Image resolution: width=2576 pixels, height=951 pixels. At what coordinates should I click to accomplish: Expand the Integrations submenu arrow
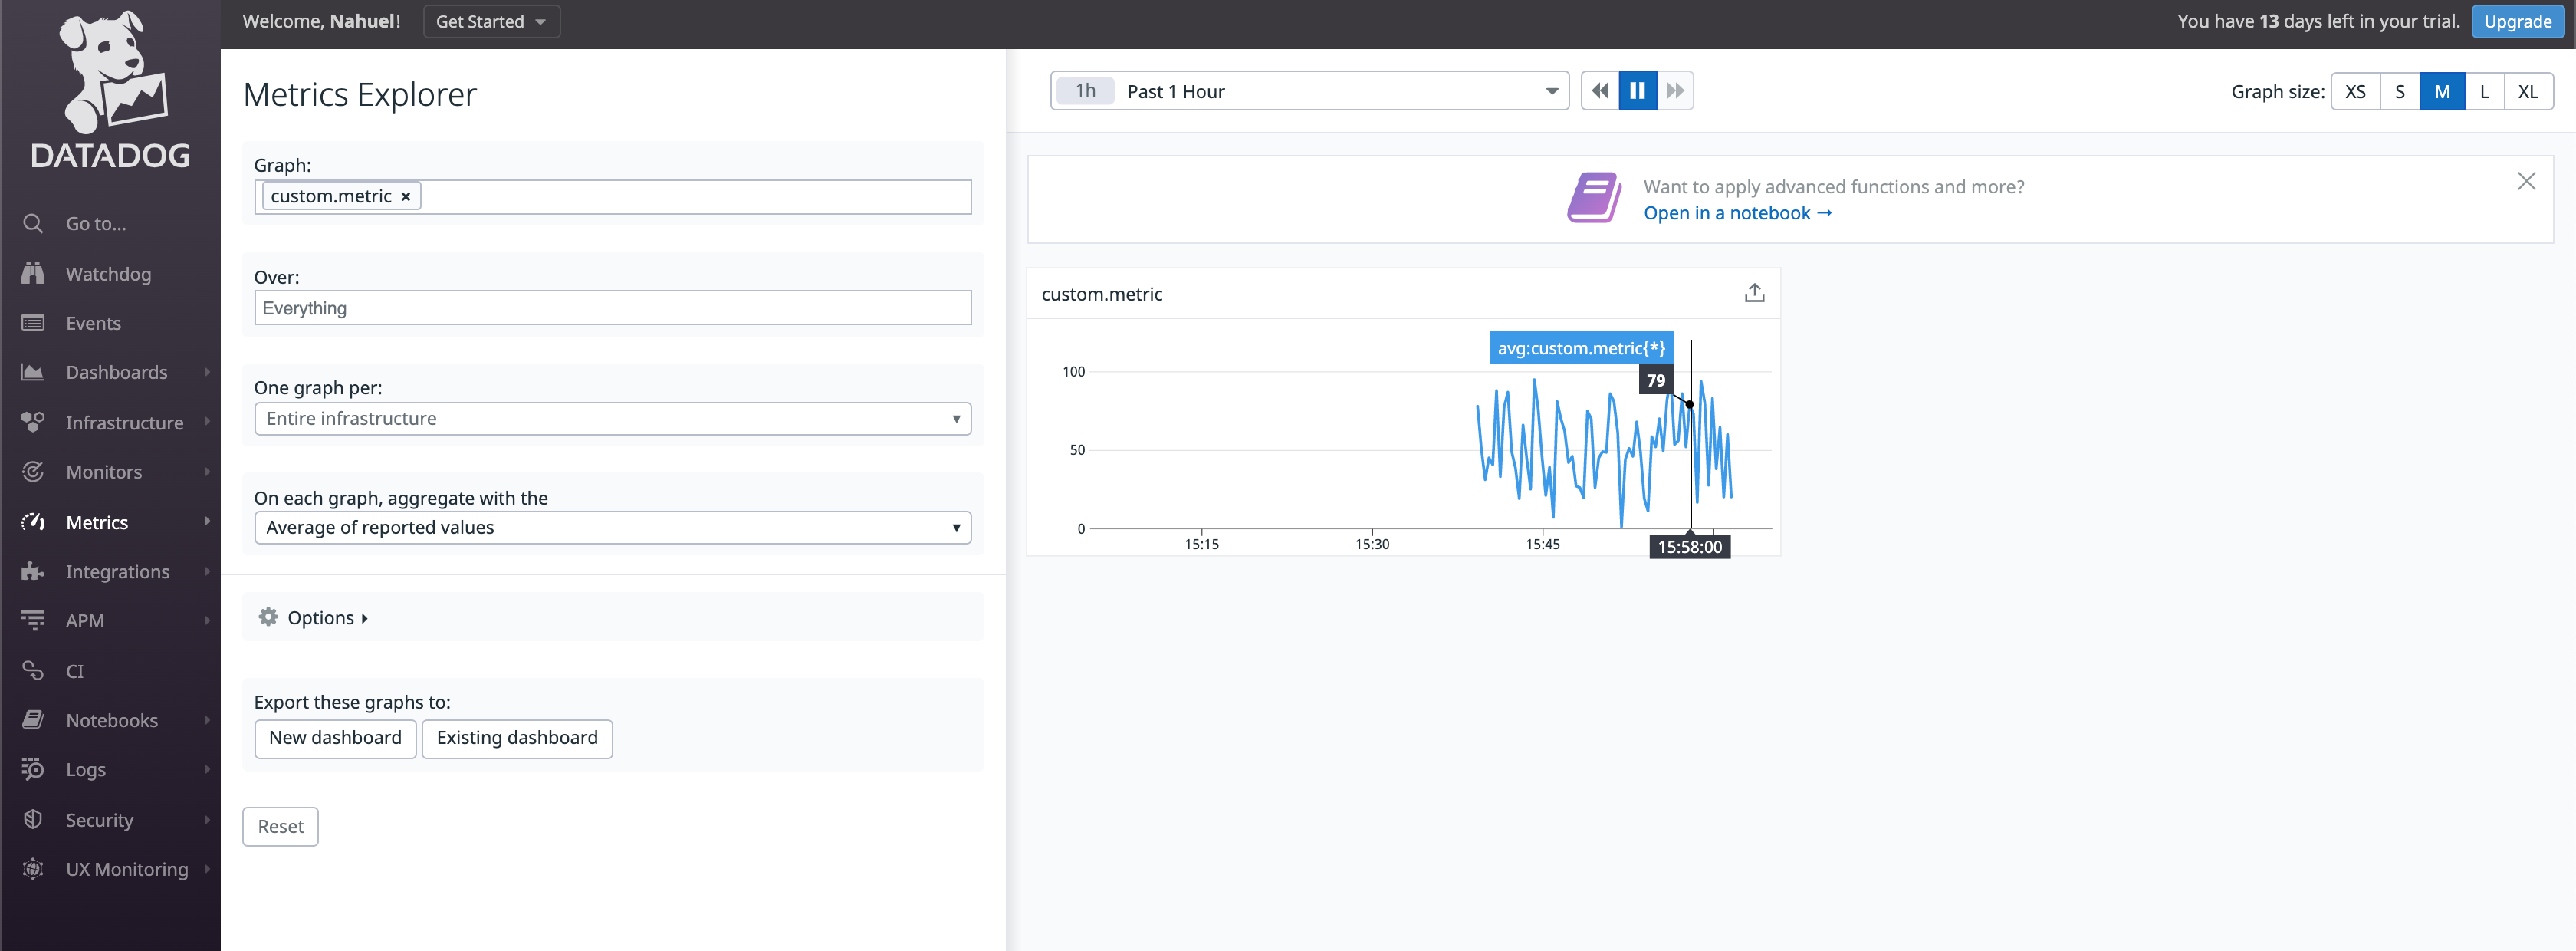(x=207, y=571)
